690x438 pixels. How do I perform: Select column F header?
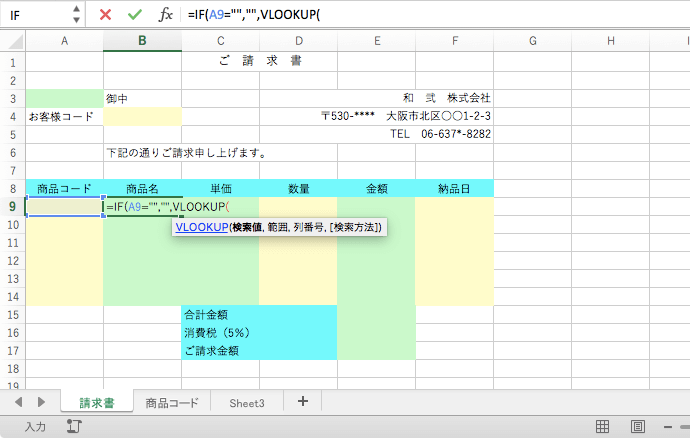point(455,41)
